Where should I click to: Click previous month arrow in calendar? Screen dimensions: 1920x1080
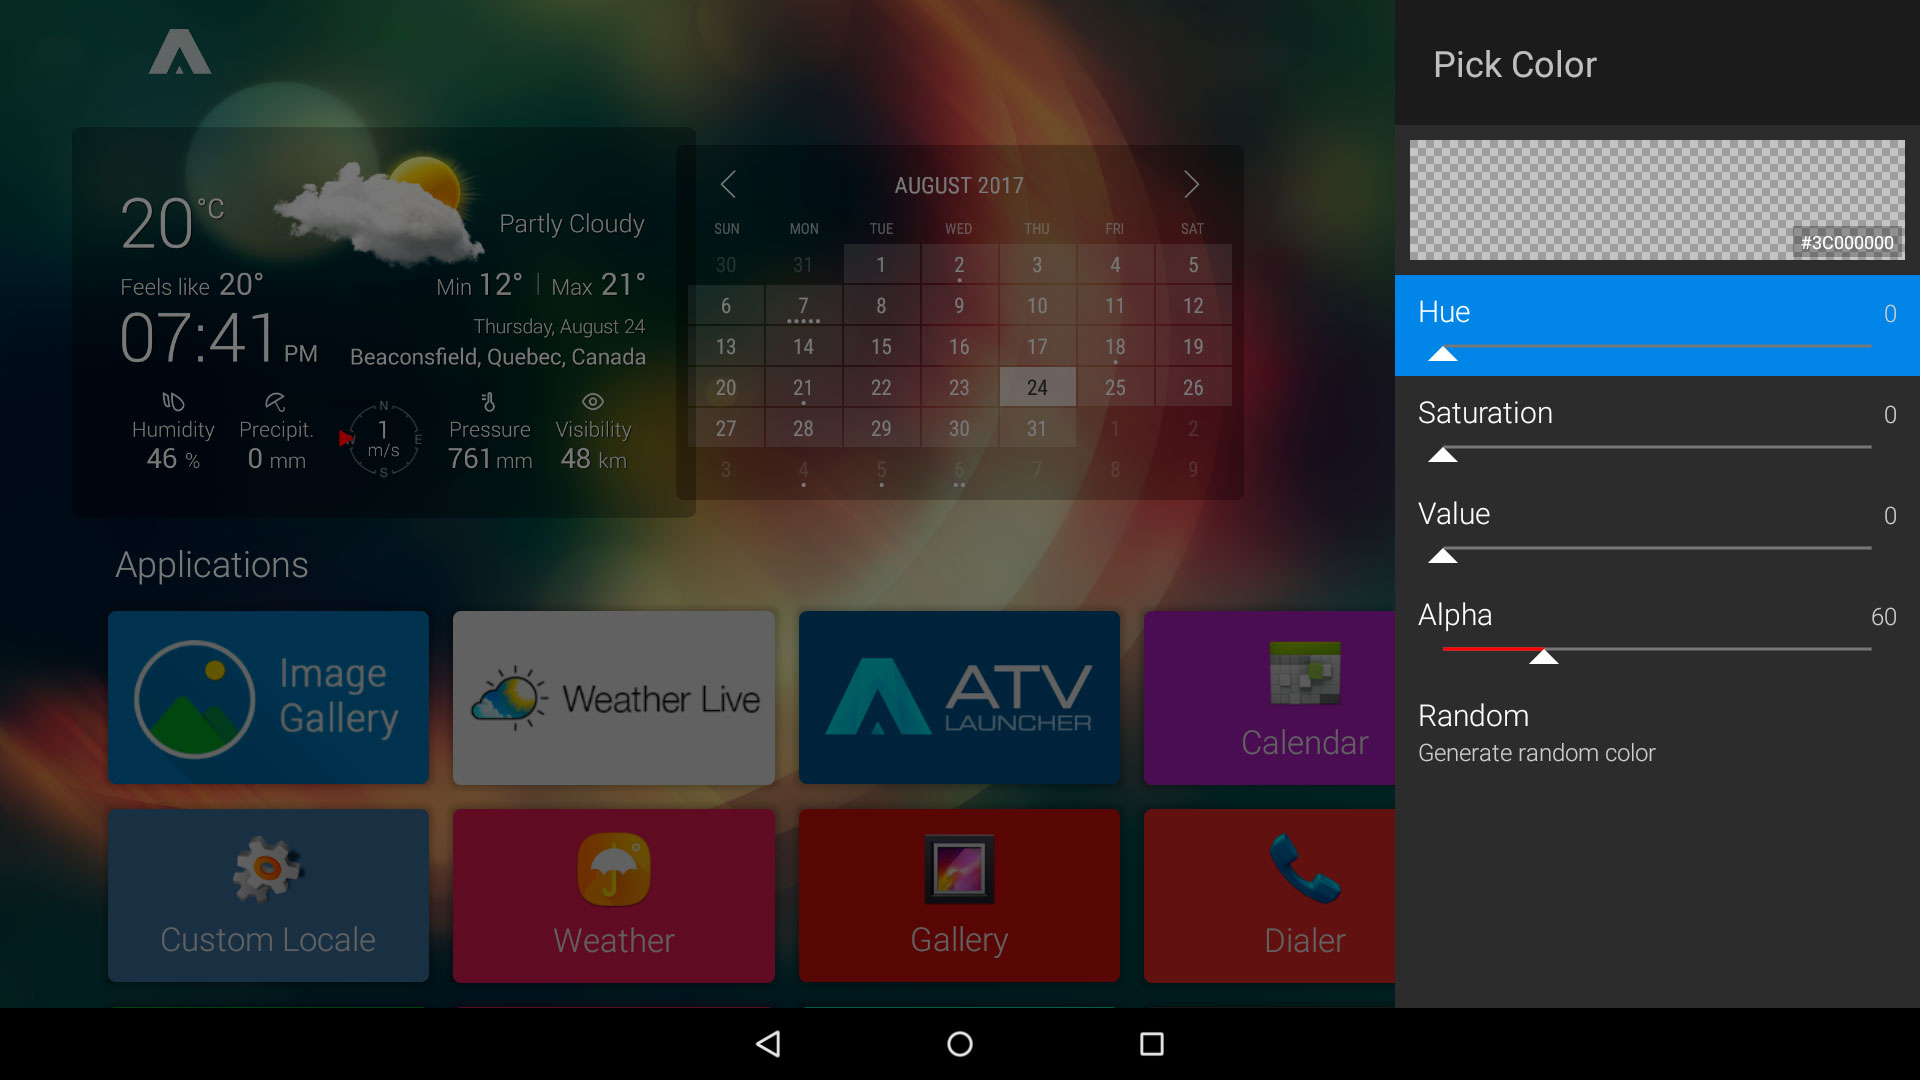coord(729,183)
